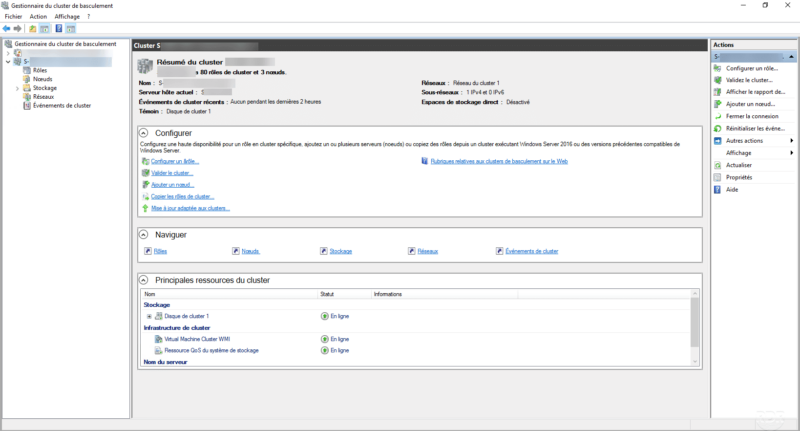Click the Valider le cluster link
The image size is (800, 431).
pos(172,173)
